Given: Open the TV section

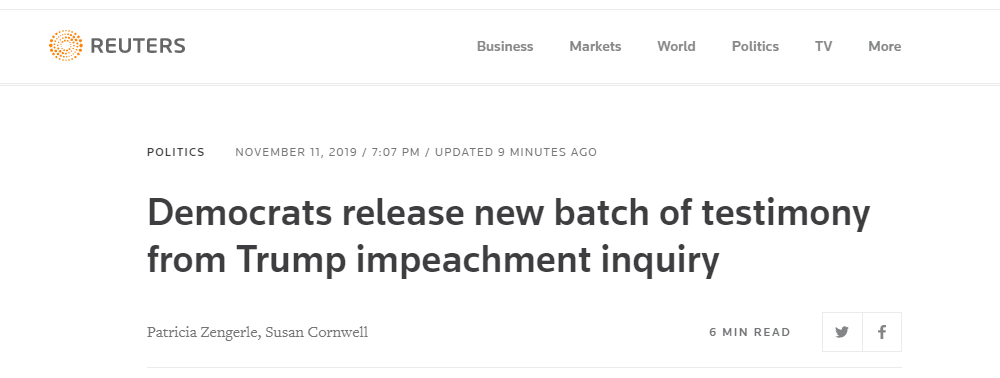Looking at the screenshot, I should [823, 47].
